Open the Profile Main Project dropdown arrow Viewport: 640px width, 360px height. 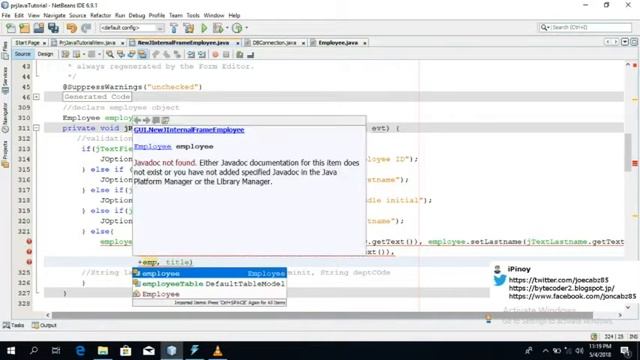(x=246, y=28)
